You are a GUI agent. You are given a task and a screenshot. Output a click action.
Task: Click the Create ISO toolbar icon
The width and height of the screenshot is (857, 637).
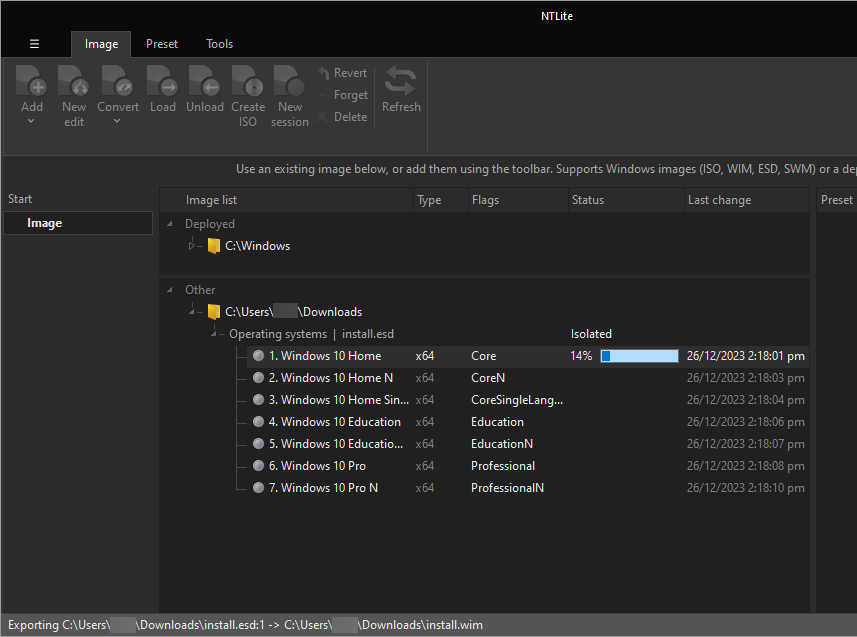[248, 81]
